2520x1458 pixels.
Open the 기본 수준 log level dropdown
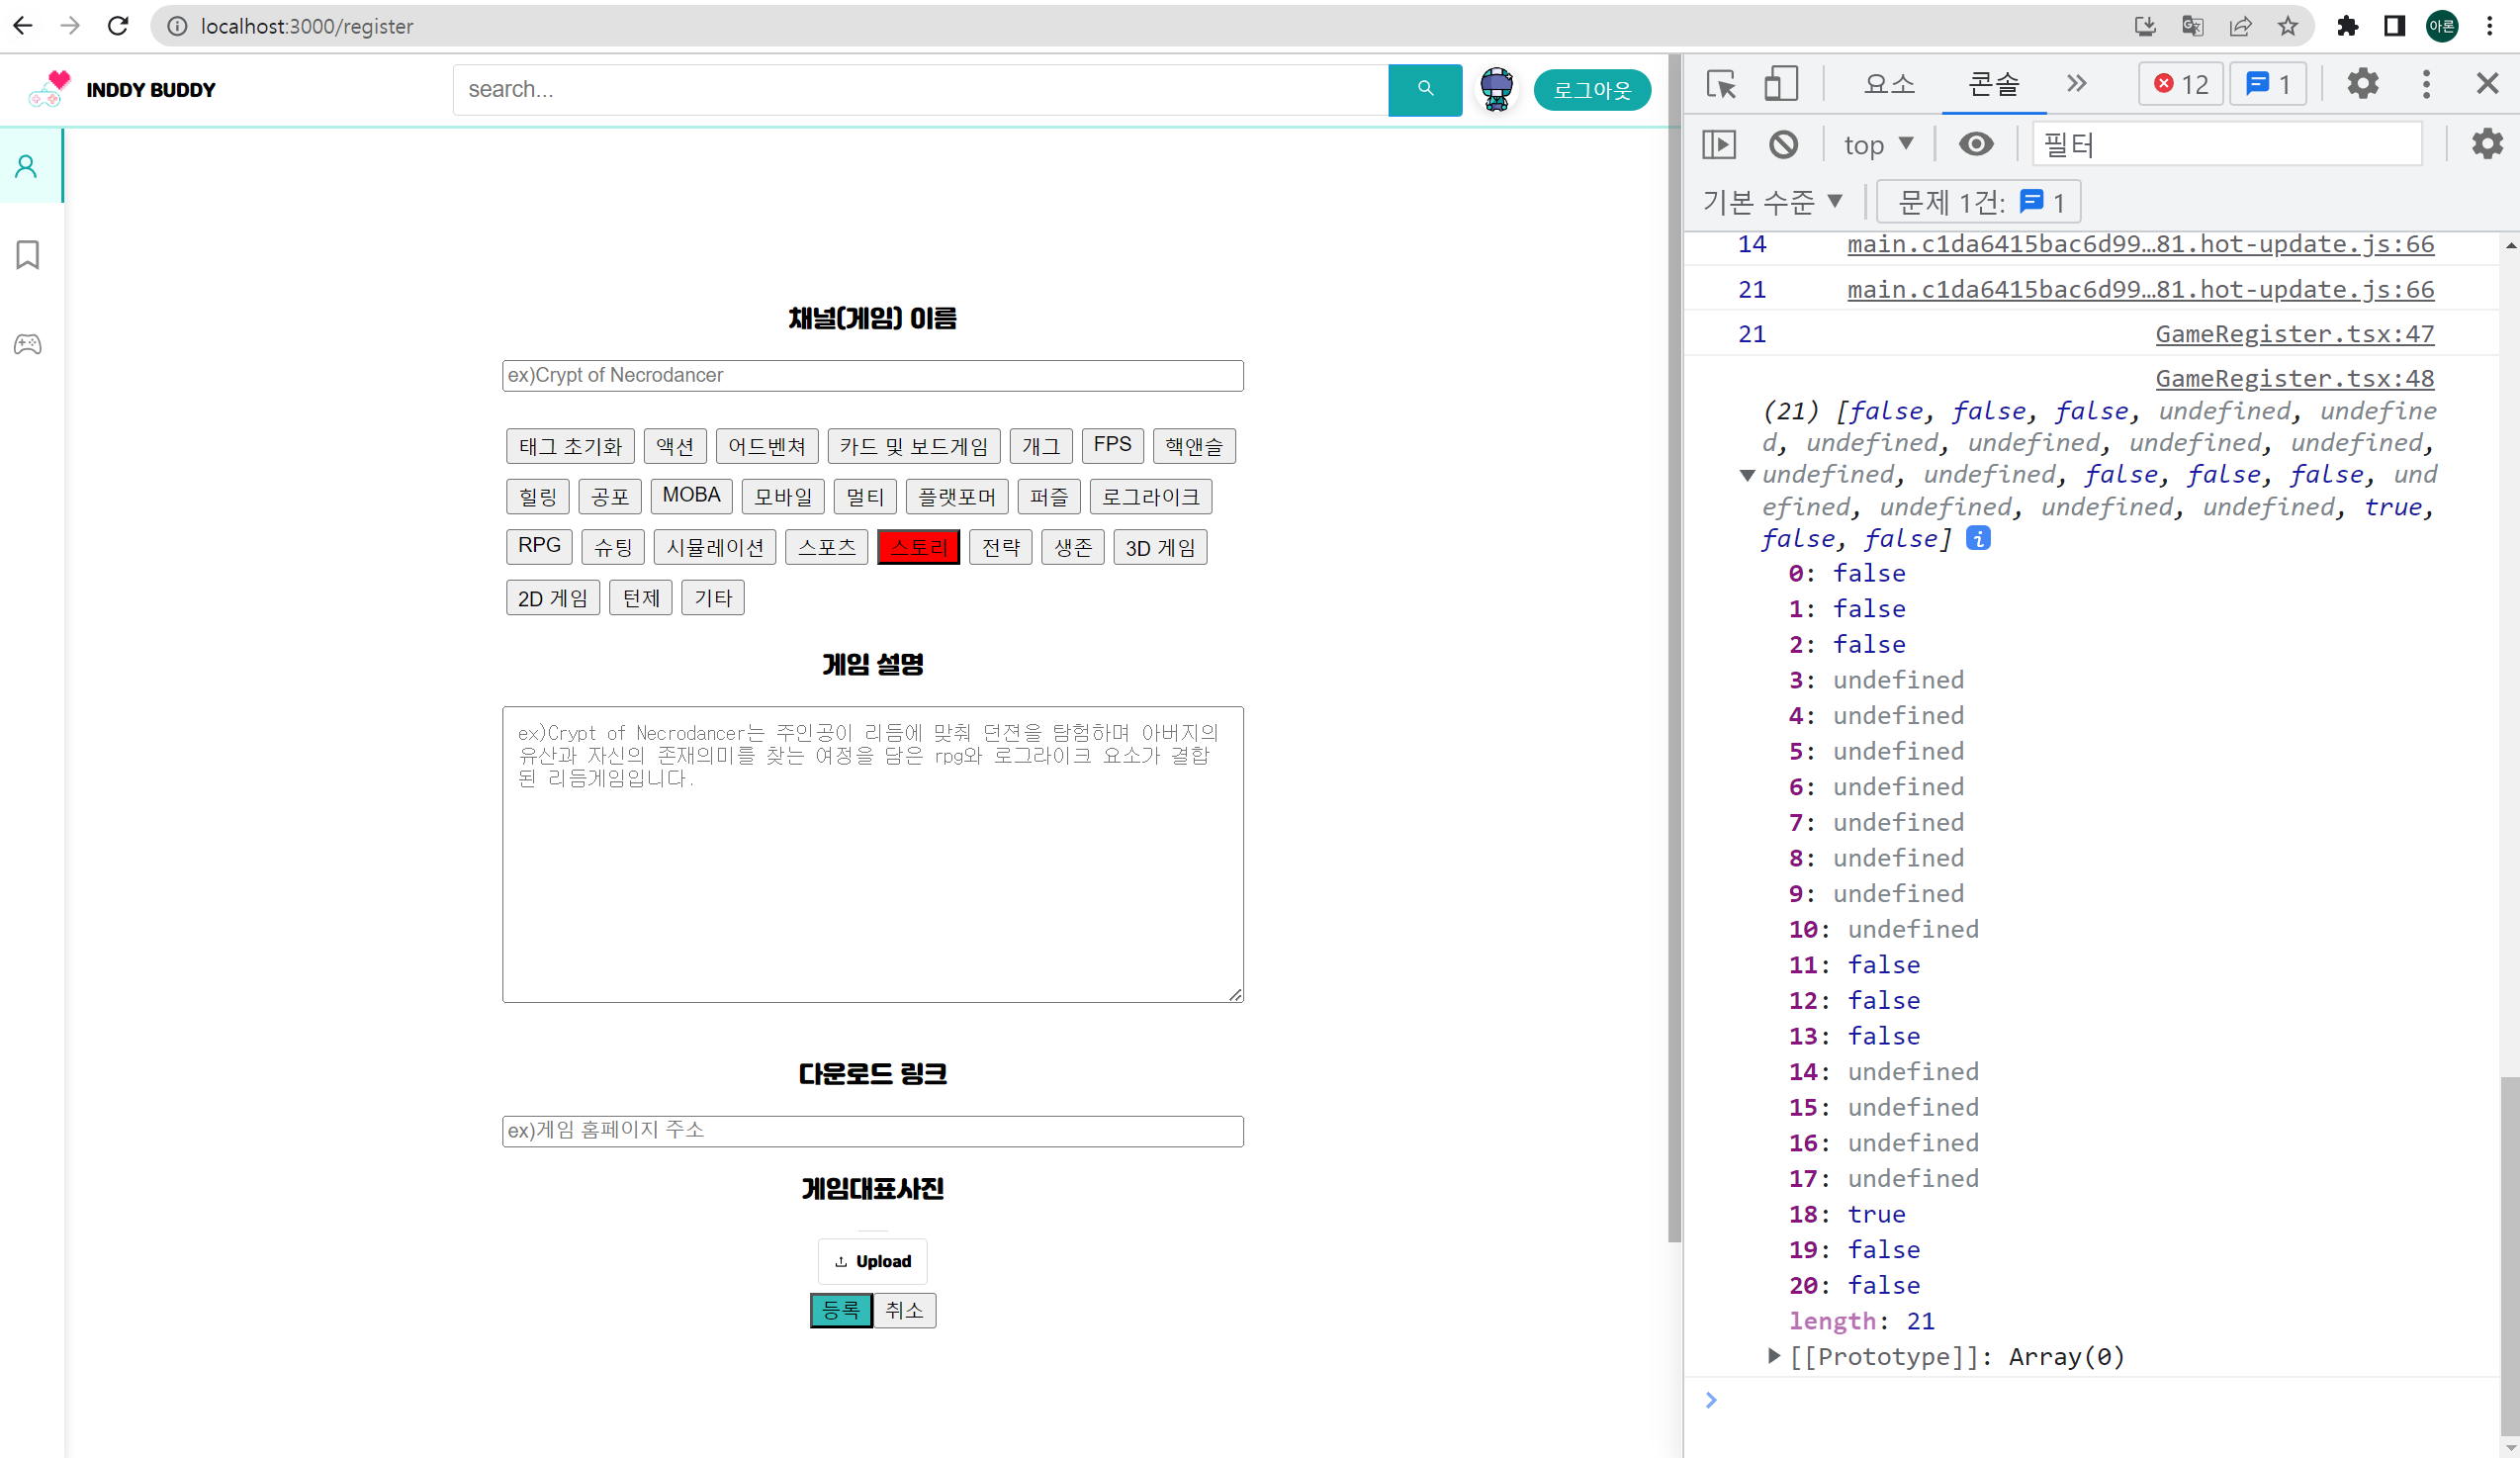[1772, 202]
